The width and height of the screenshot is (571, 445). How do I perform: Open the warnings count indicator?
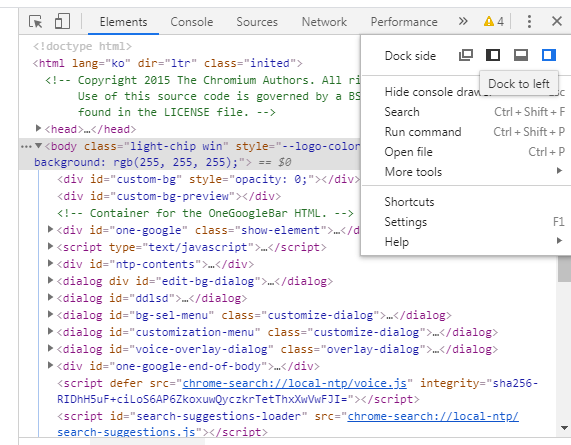click(494, 21)
